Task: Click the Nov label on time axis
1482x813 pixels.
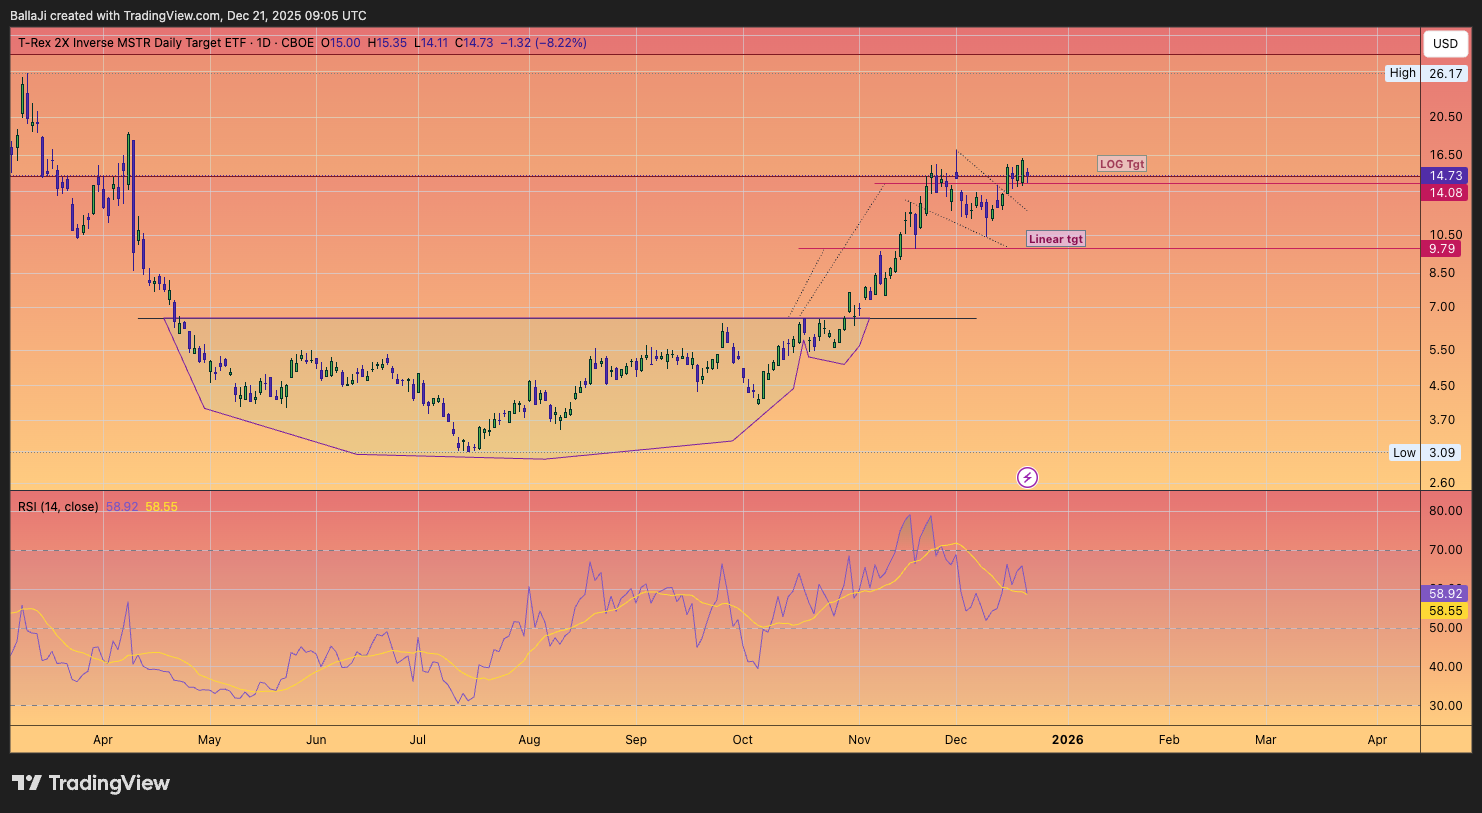Action: pos(859,740)
